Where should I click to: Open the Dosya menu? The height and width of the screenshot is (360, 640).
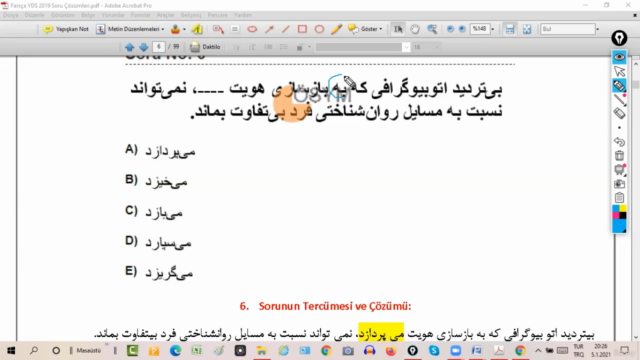click(x=10, y=15)
